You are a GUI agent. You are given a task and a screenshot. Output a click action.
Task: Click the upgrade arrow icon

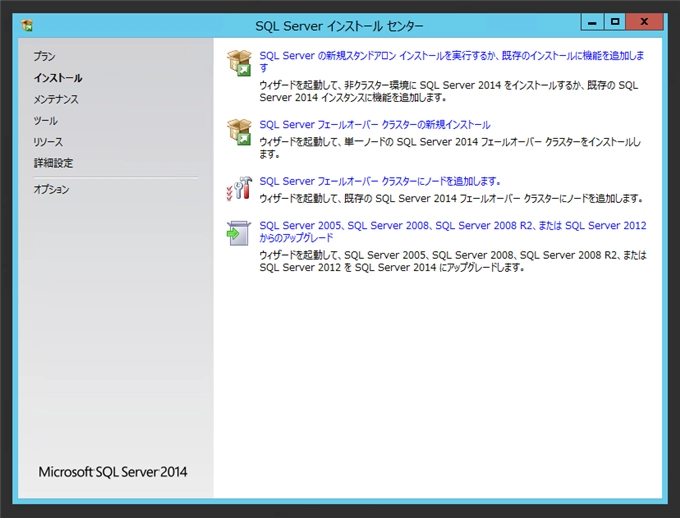point(239,233)
